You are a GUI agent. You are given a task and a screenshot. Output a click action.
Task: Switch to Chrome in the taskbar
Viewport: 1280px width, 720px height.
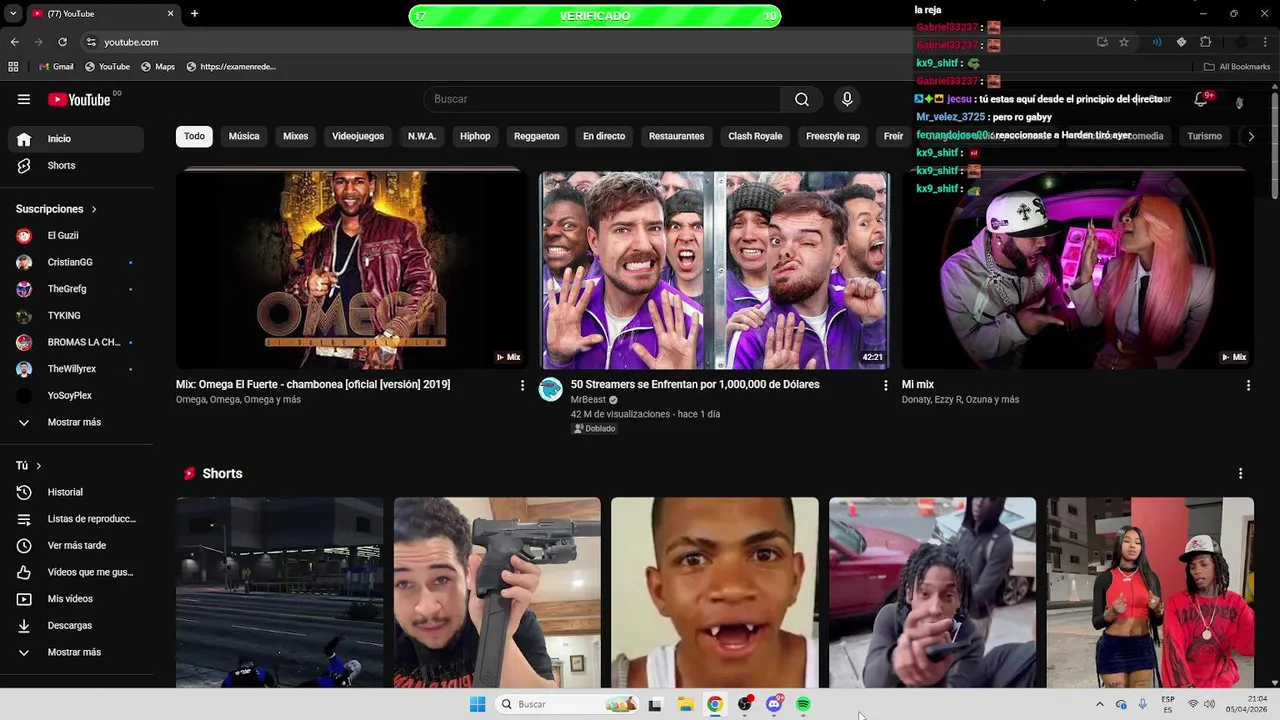(x=715, y=704)
